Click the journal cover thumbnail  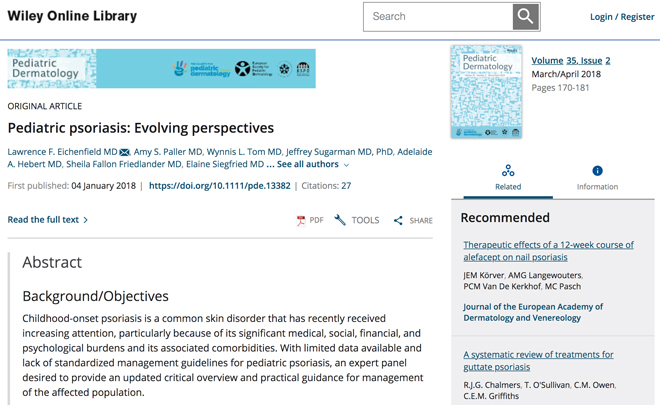click(x=486, y=92)
